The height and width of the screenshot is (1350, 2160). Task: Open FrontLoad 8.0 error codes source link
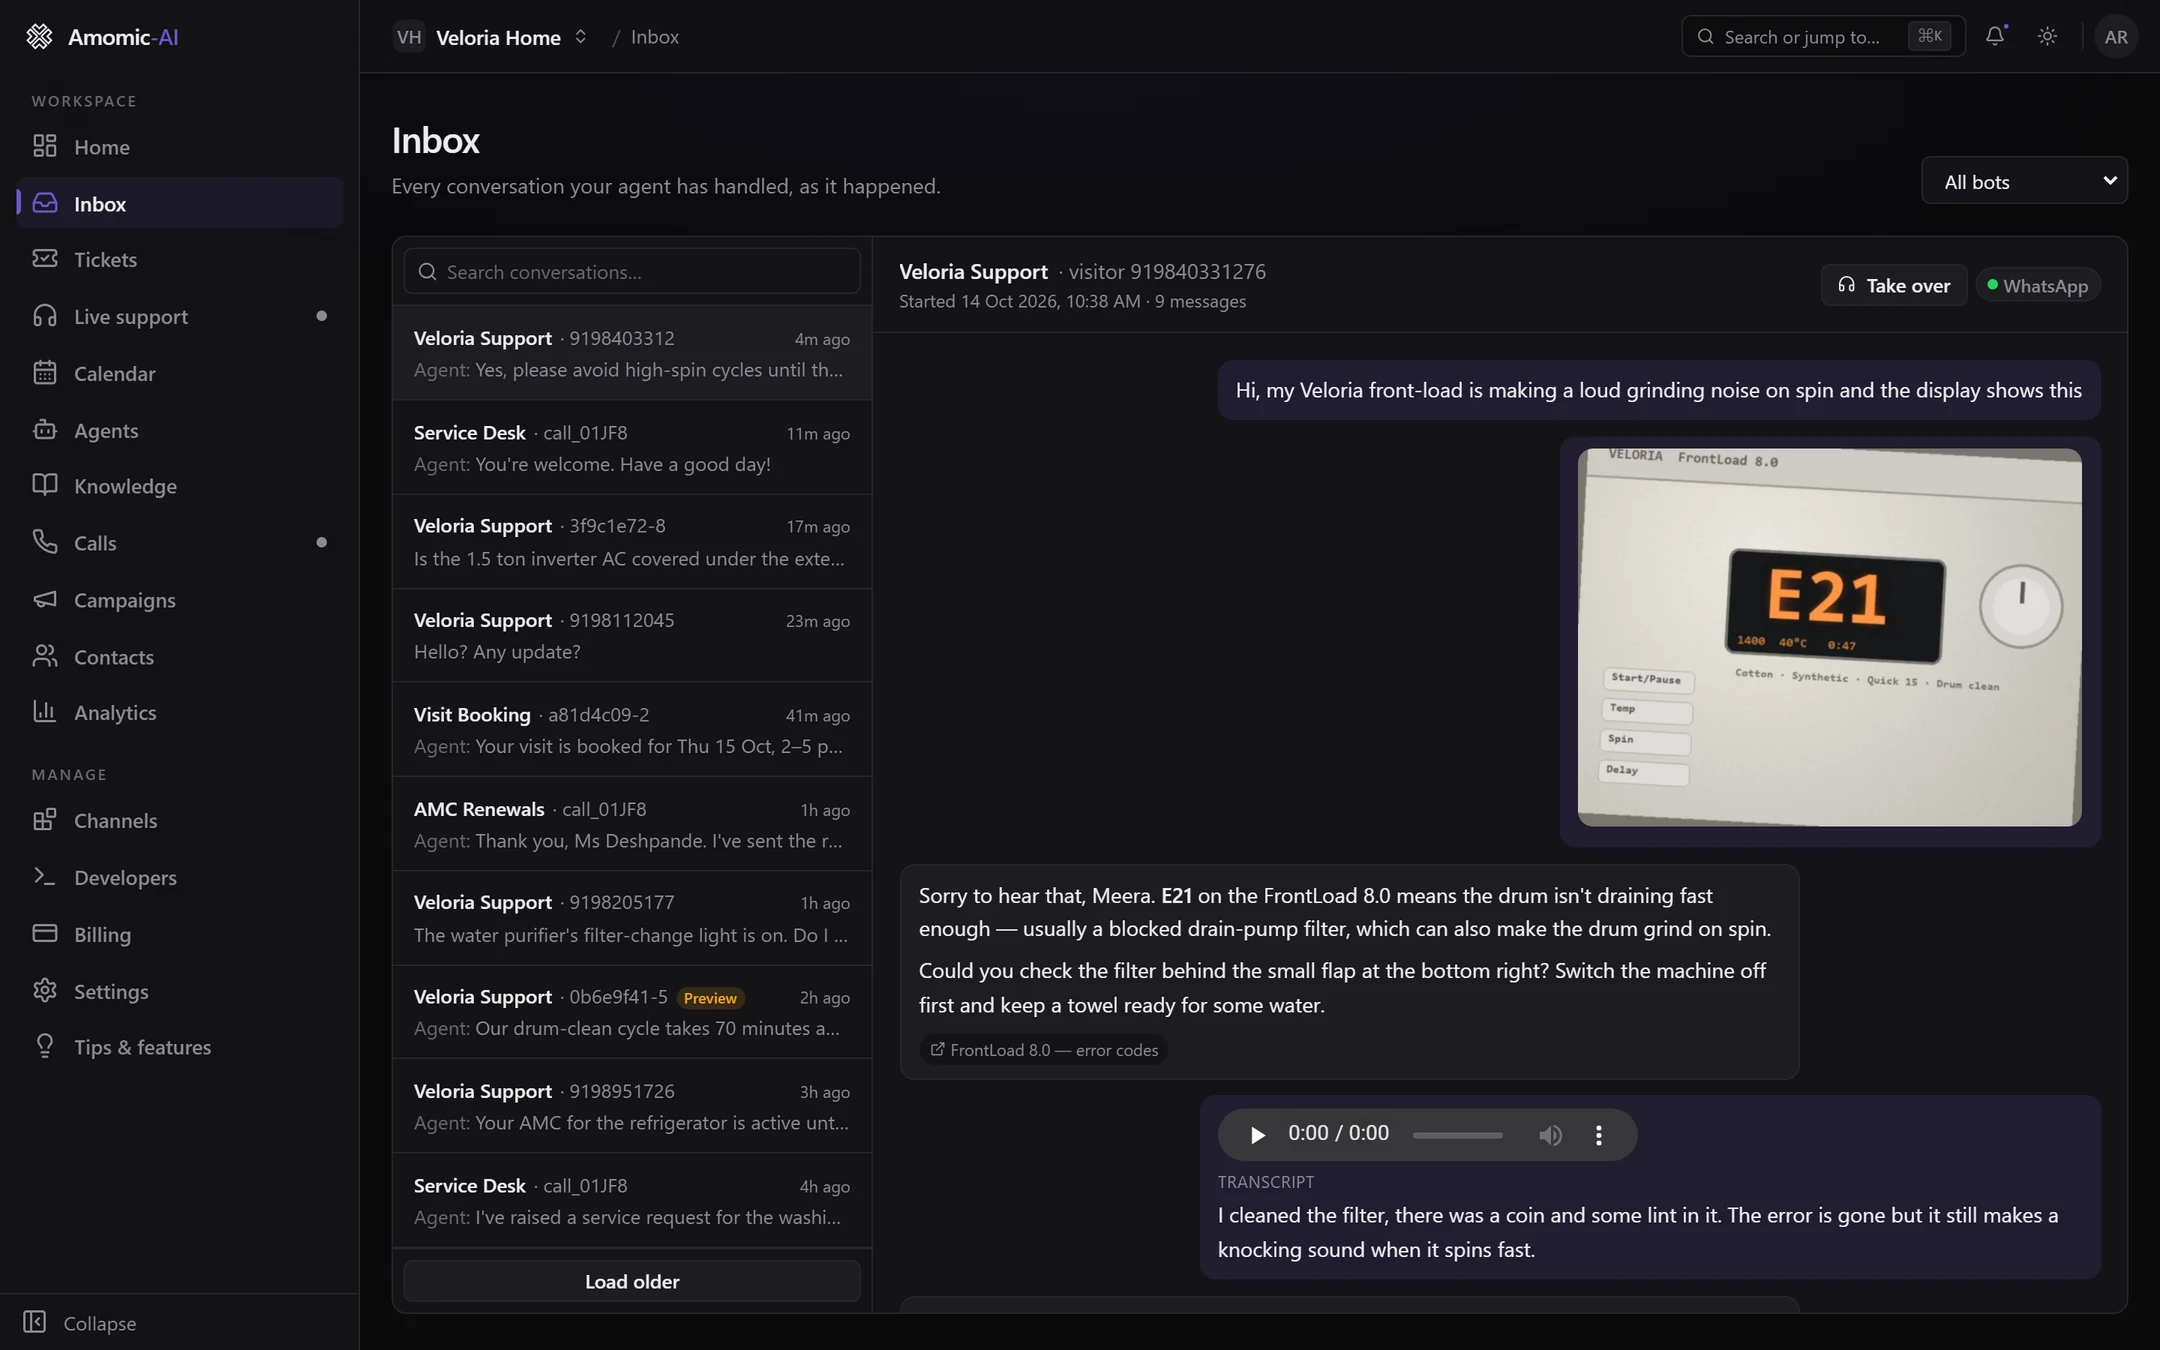point(1044,1049)
